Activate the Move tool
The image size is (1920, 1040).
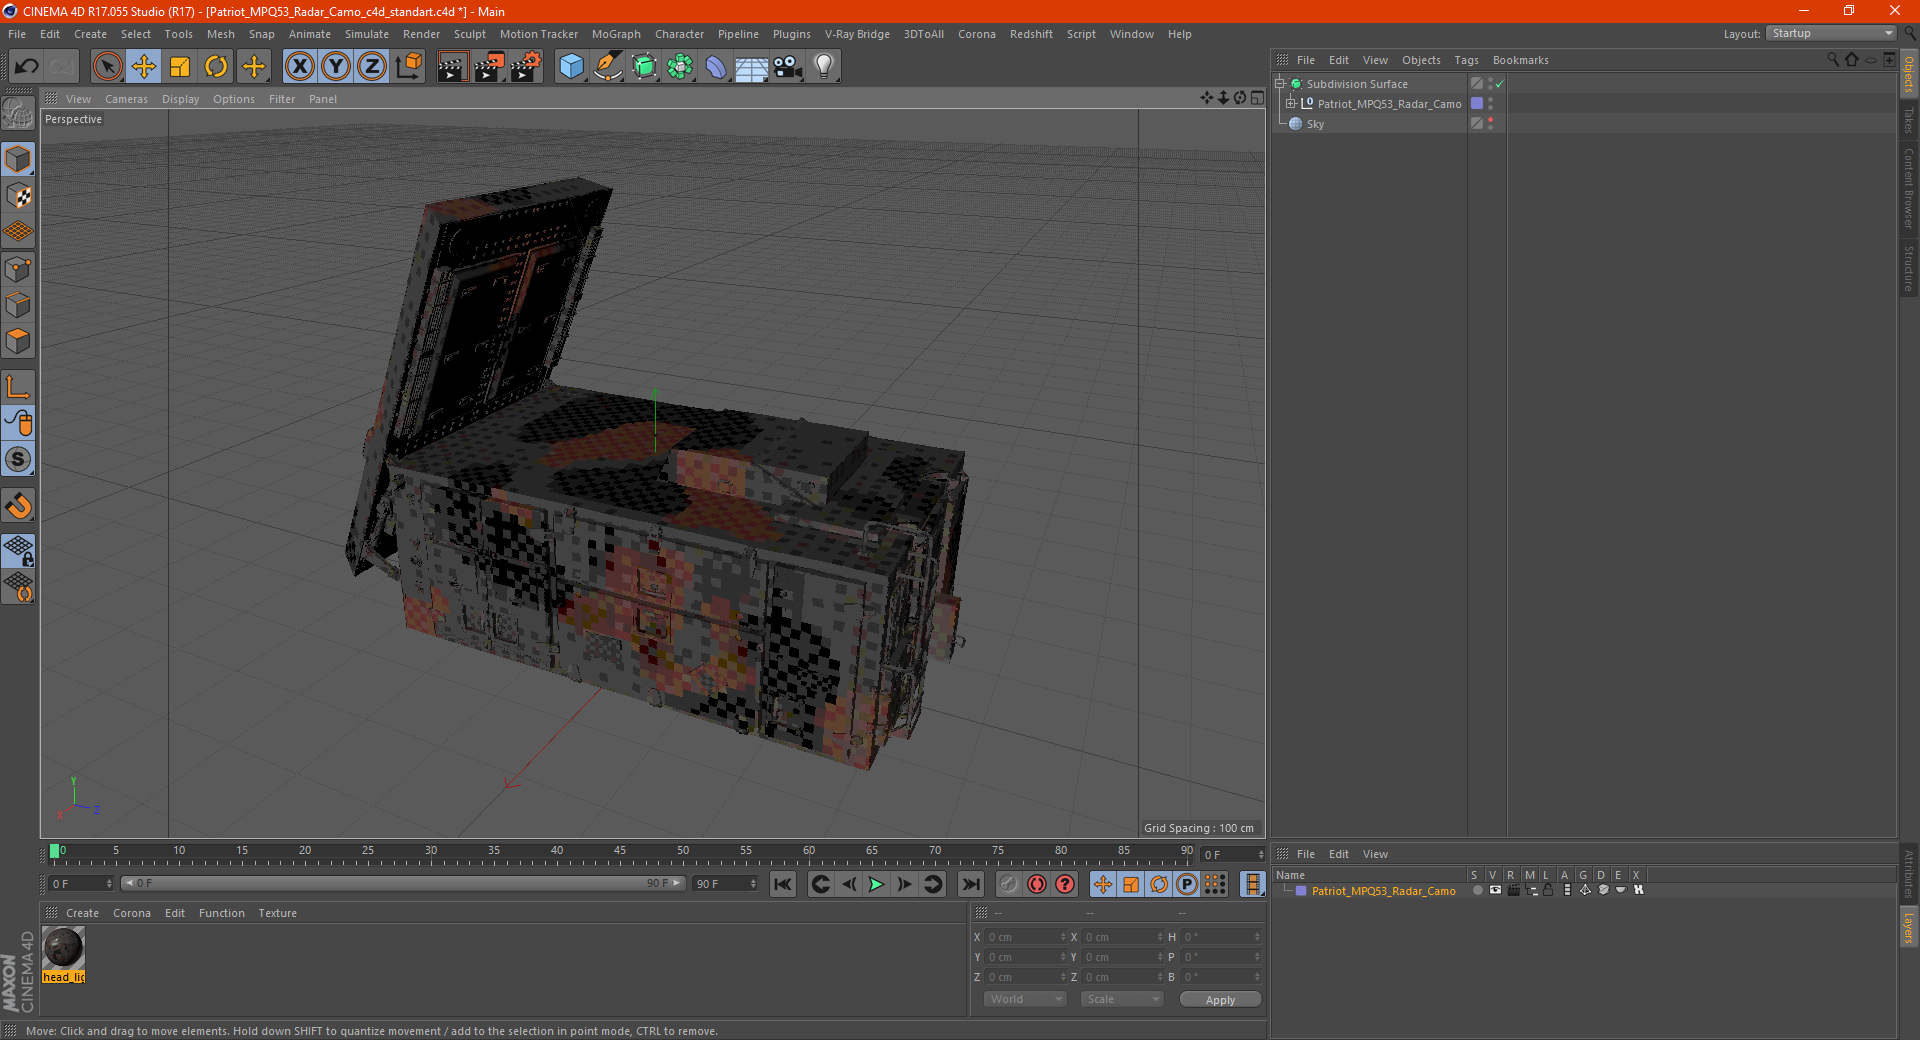pyautogui.click(x=144, y=67)
